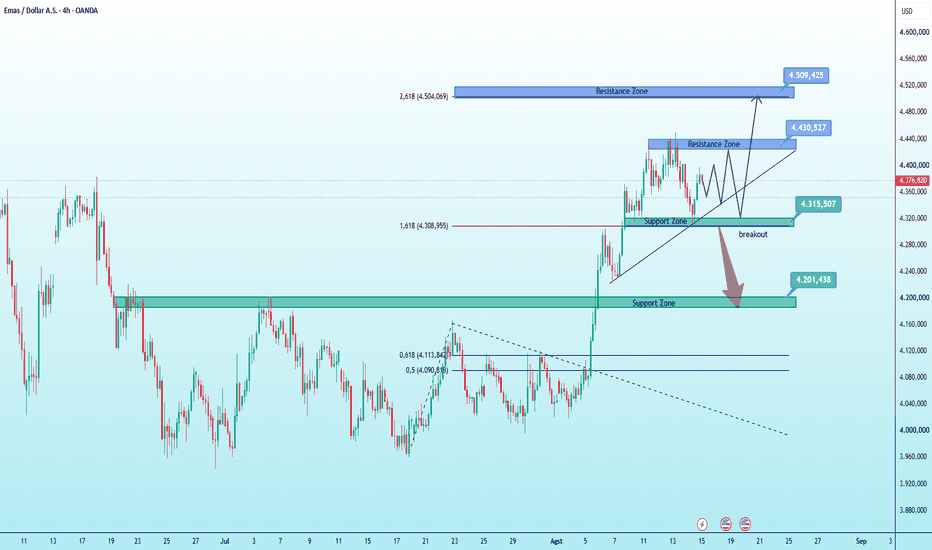The image size is (932, 550).
Task: Open the USD currency selector
Action: [x=907, y=11]
